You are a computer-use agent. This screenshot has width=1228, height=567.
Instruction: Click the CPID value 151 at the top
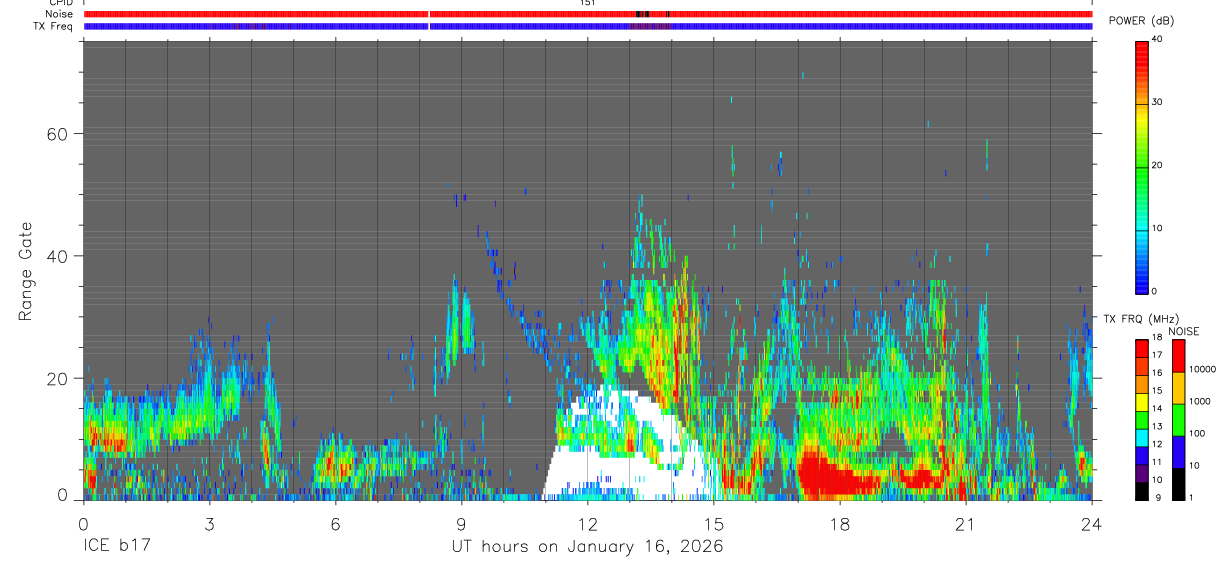587,3
